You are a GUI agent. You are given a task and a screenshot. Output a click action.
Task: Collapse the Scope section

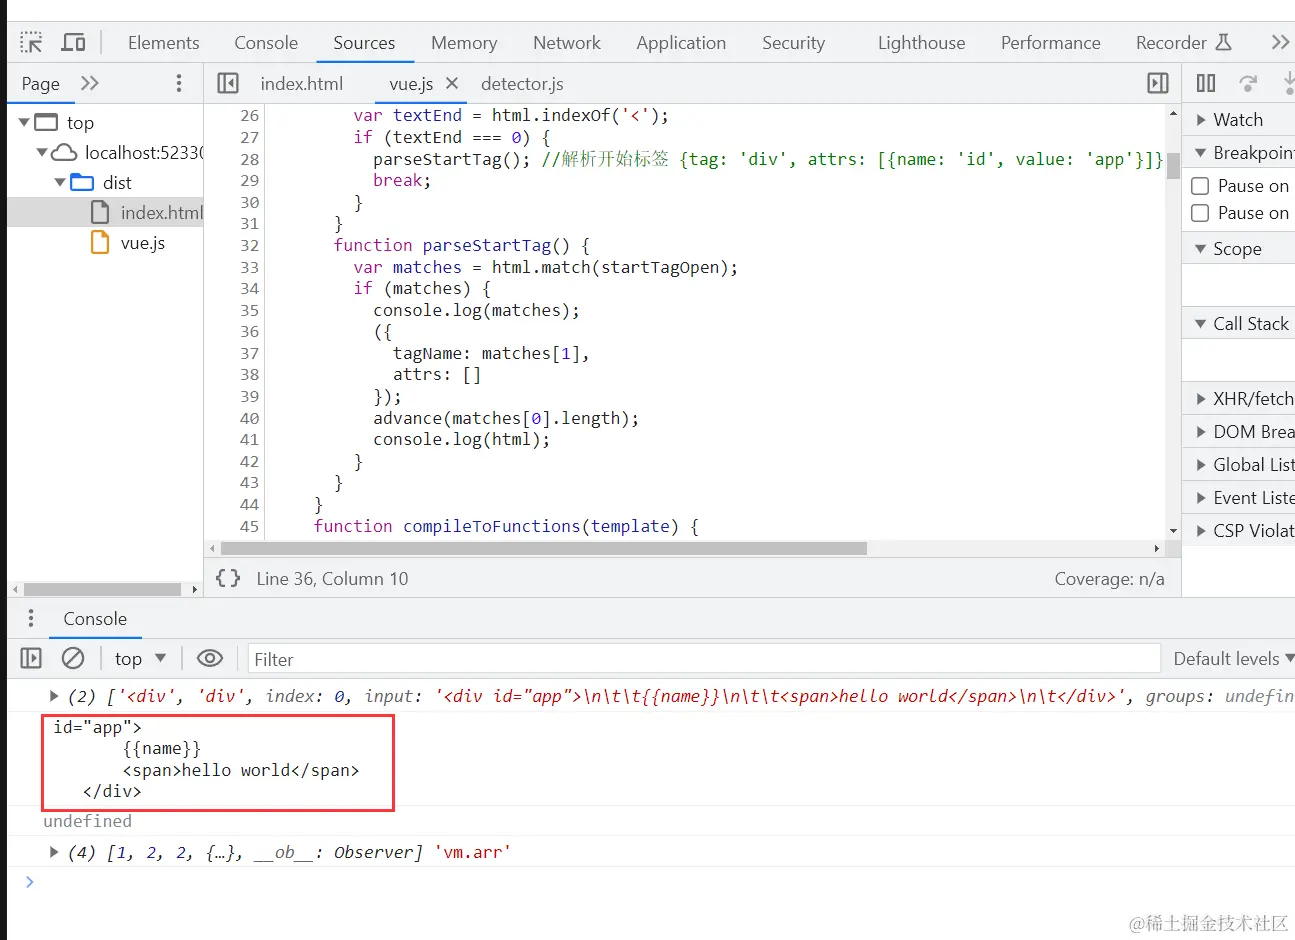(1201, 249)
